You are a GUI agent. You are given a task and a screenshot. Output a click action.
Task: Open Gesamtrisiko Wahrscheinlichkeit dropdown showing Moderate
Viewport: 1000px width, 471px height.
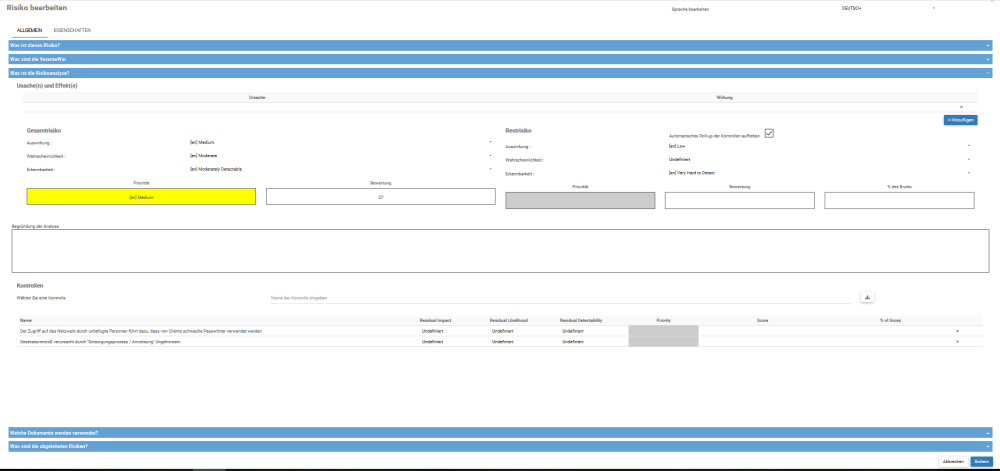341,156
